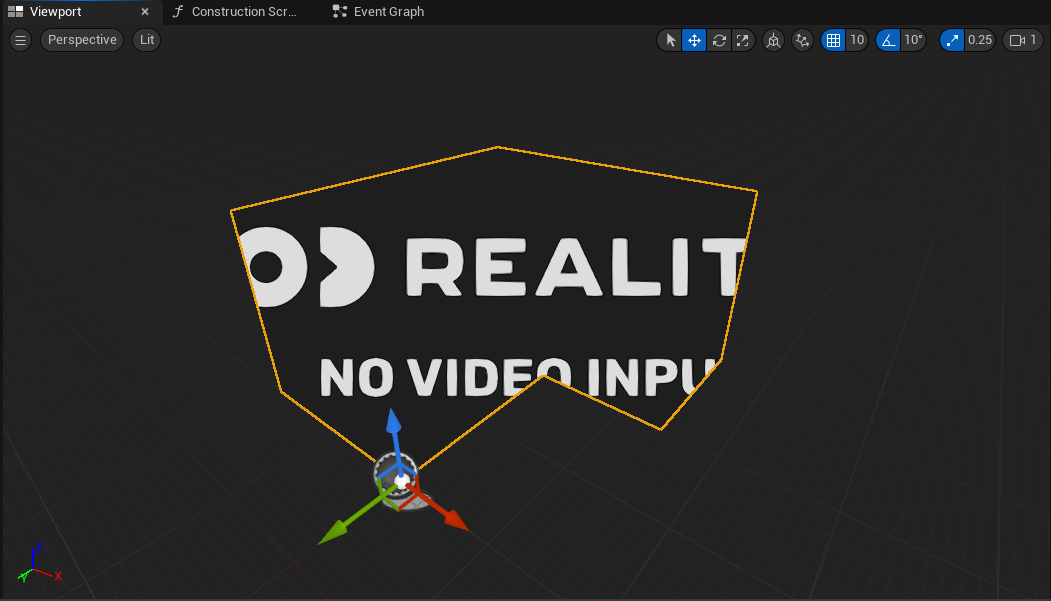Toggle grid snapping on or off
This screenshot has height=601, width=1051.
click(833, 40)
